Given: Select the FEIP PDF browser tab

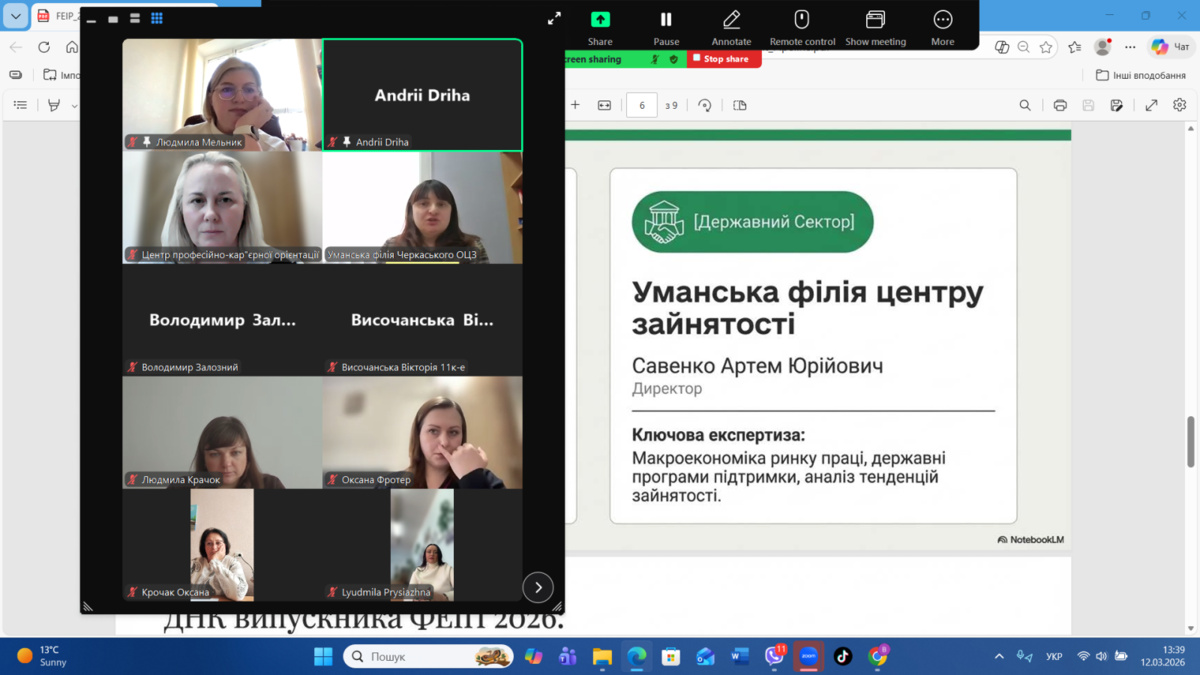Looking at the screenshot, I should (x=60, y=16).
